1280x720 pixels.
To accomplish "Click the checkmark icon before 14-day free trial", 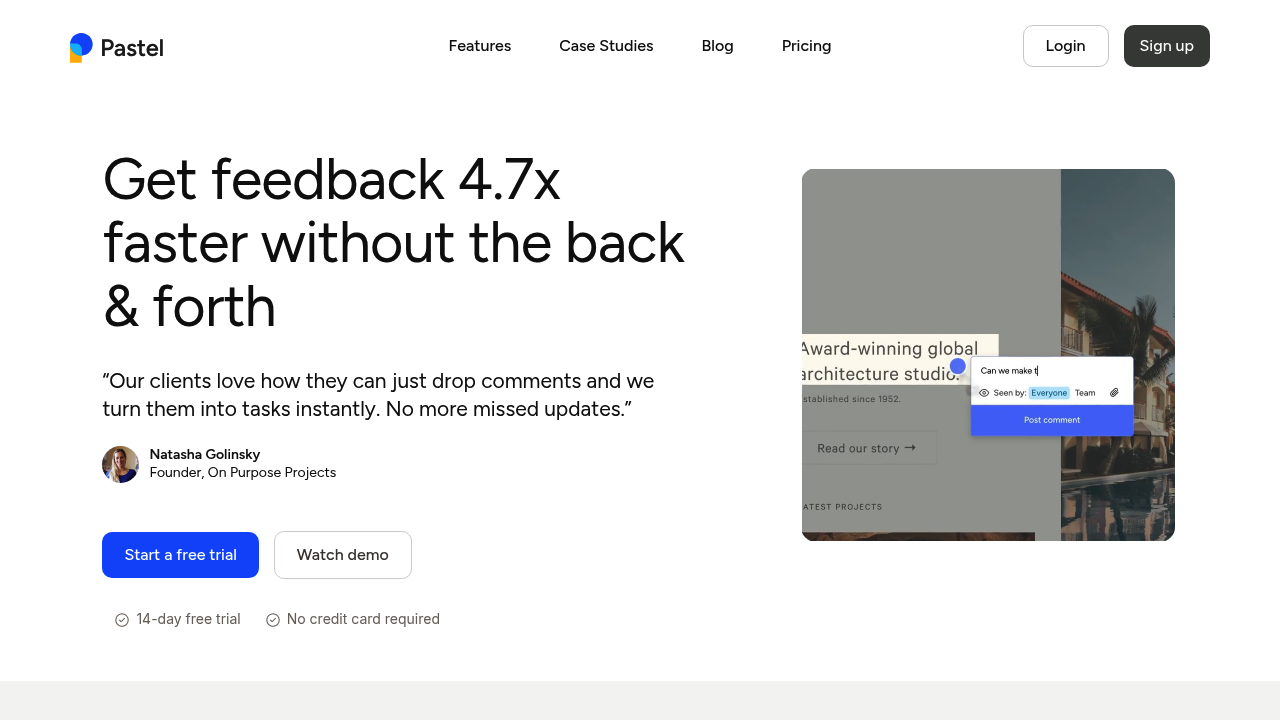I will (x=120, y=620).
